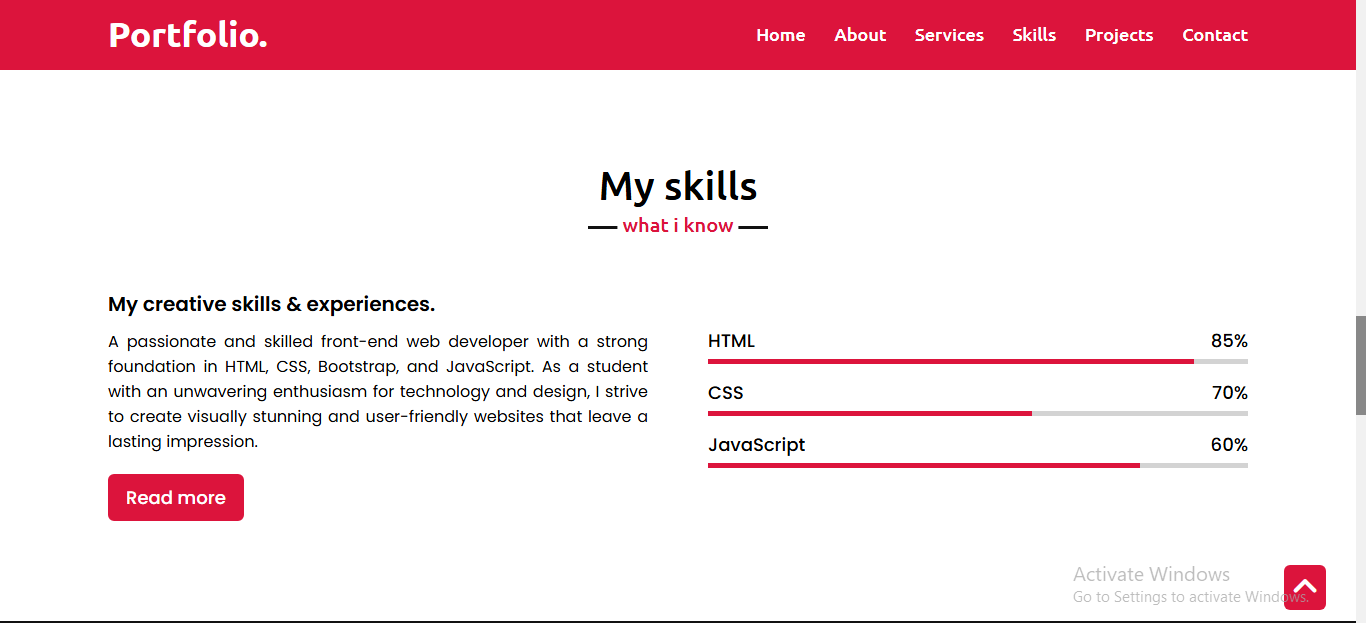The width and height of the screenshot is (1366, 623).
Task: Click the Portfolio logo
Action: [188, 35]
